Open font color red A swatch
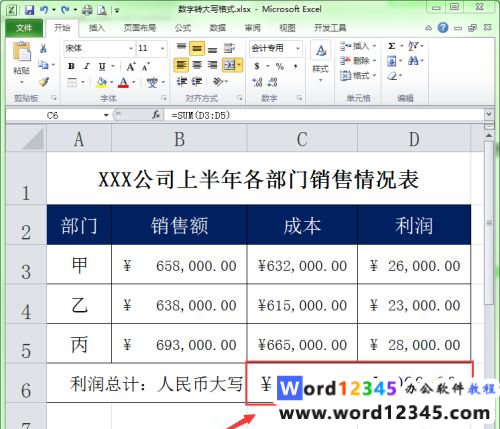500x429 pixels. 124,82
